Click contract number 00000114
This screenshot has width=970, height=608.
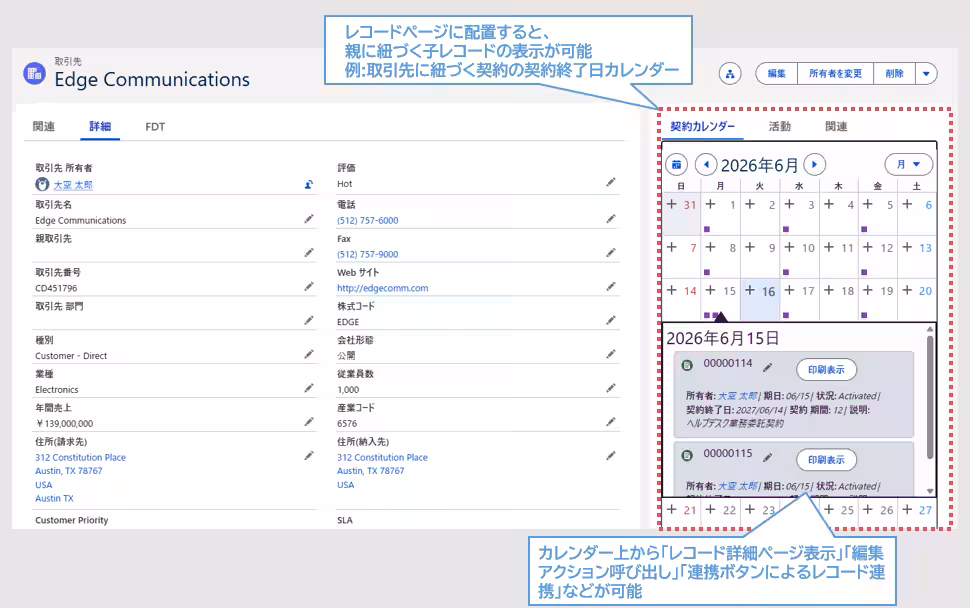(x=728, y=363)
